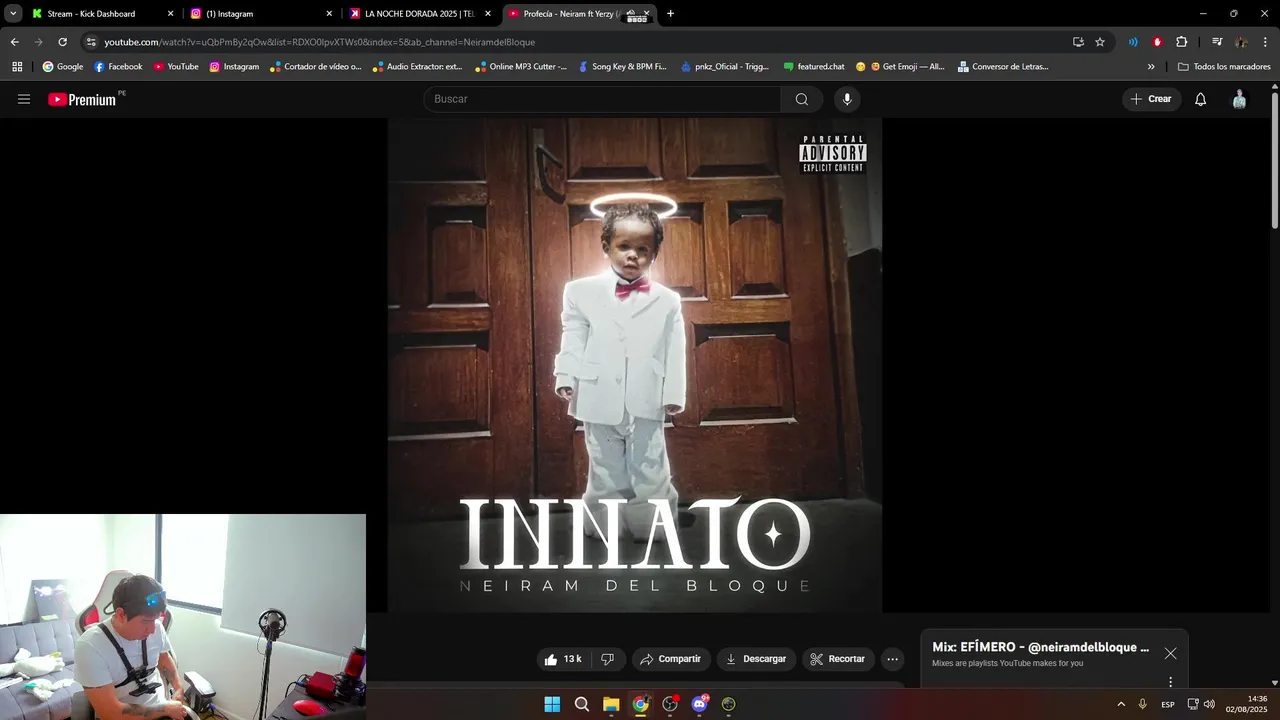Like the video with thumbs-up
1280x720 pixels.
tap(561, 659)
